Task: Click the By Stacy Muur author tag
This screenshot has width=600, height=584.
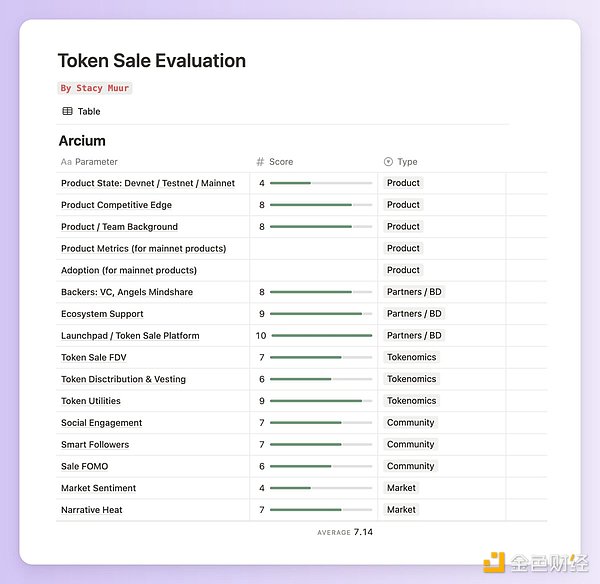Action: 95,88
